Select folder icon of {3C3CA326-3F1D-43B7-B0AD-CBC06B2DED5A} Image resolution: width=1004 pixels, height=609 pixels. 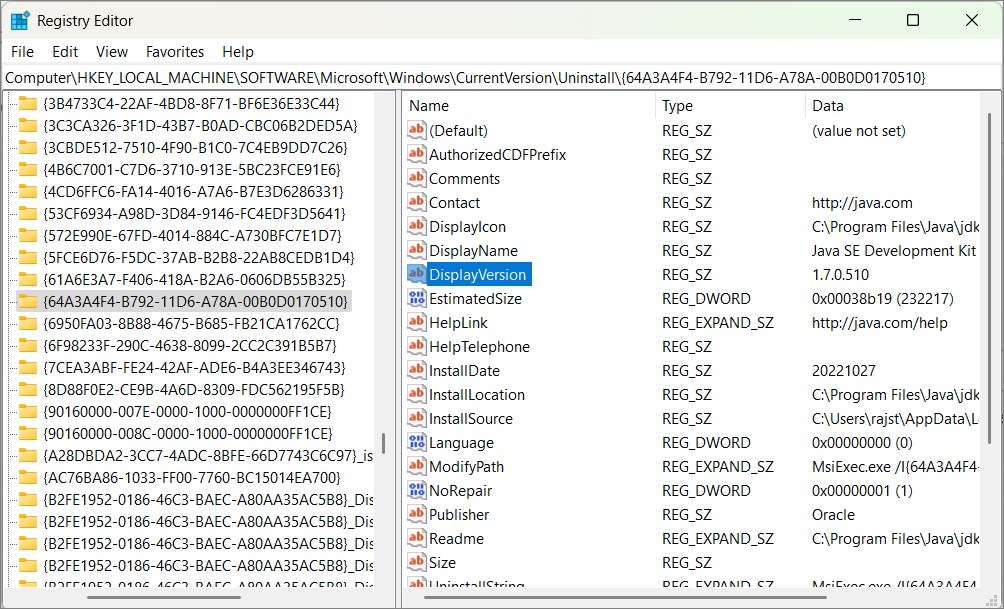28,126
